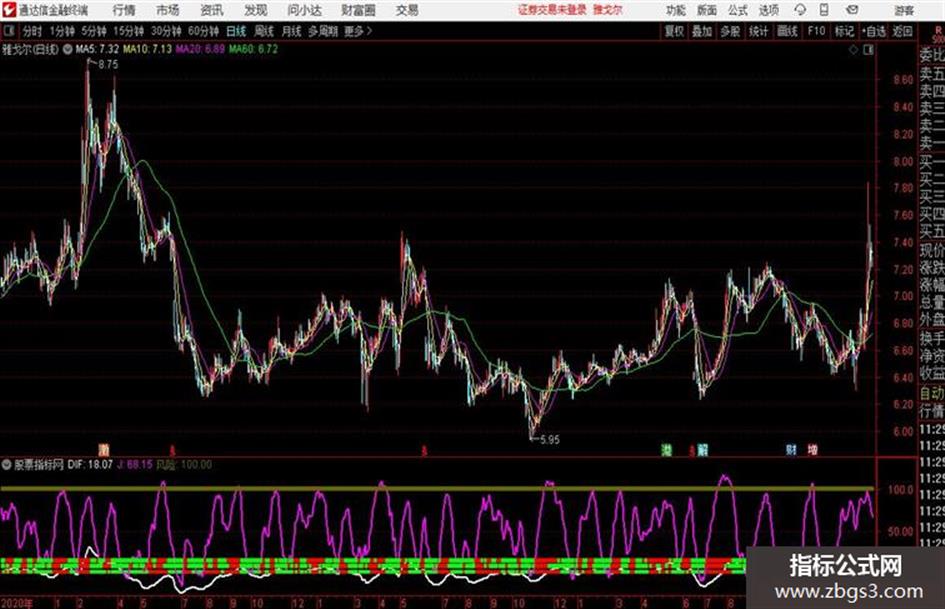This screenshot has height=609, width=945.
Task: Click the orange 涨 event marker on timeline
Action: coord(105,450)
